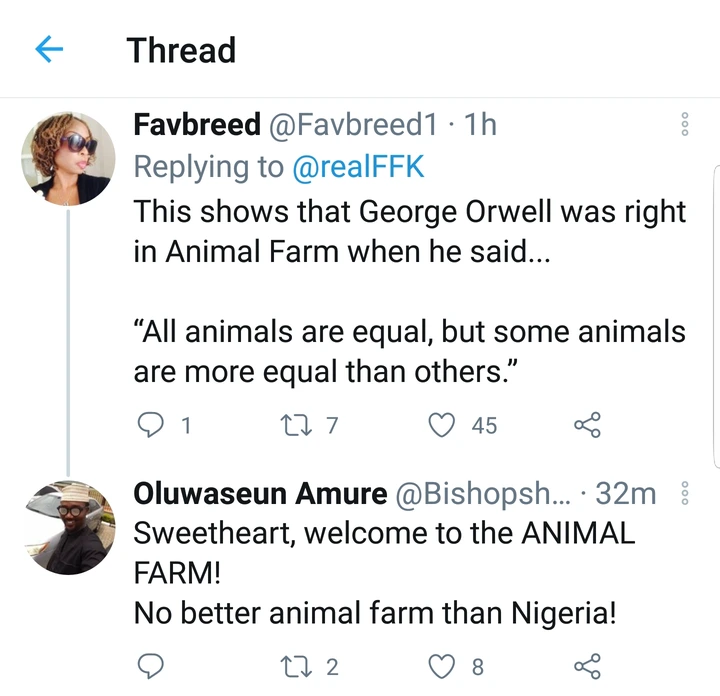Share Oluwaseun Amure's tweet

coord(588,666)
